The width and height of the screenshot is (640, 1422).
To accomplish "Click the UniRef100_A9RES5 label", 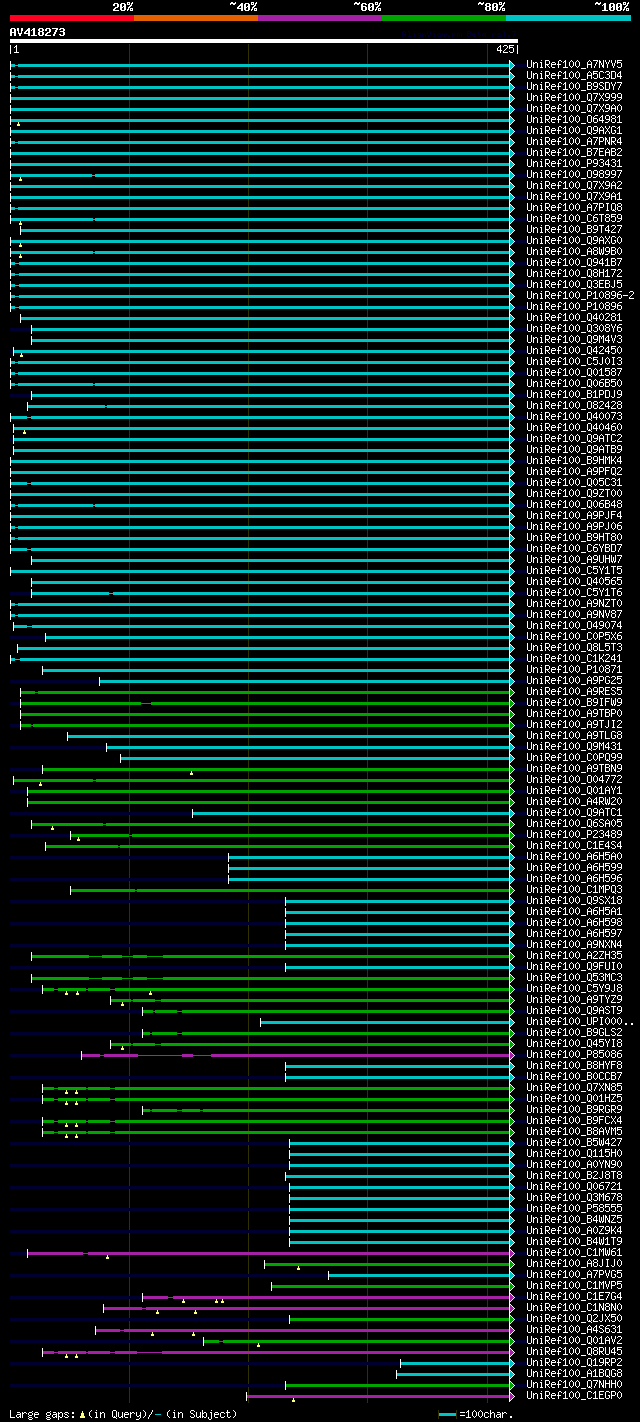I will click(x=574, y=691).
